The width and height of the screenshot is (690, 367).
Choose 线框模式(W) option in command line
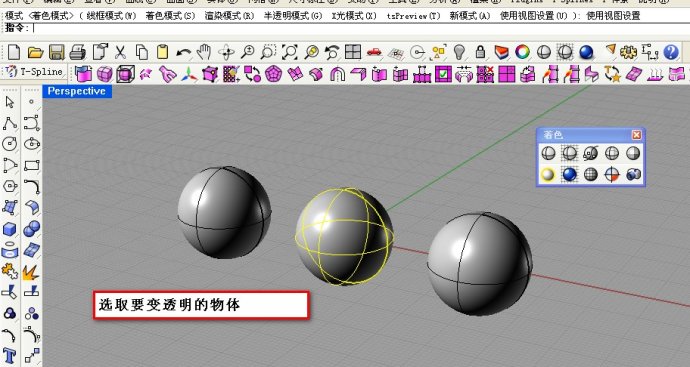[x=111, y=16]
